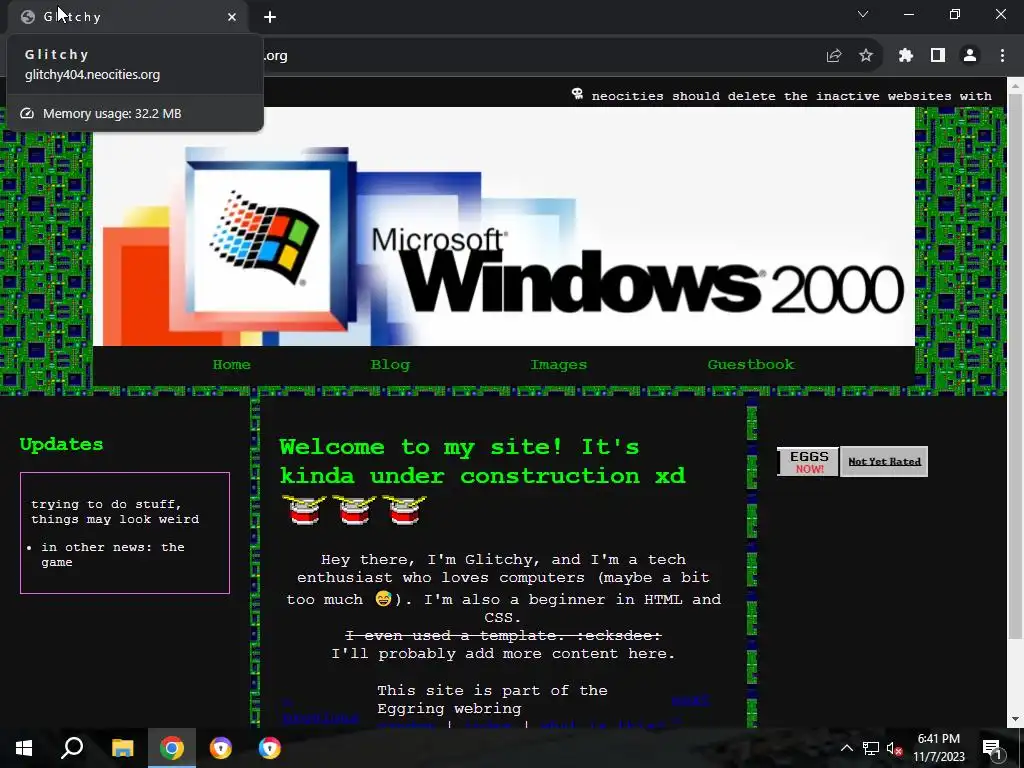1024x768 pixels.
Task: Open the Chrome three-dot menu
Action: click(x=1002, y=56)
